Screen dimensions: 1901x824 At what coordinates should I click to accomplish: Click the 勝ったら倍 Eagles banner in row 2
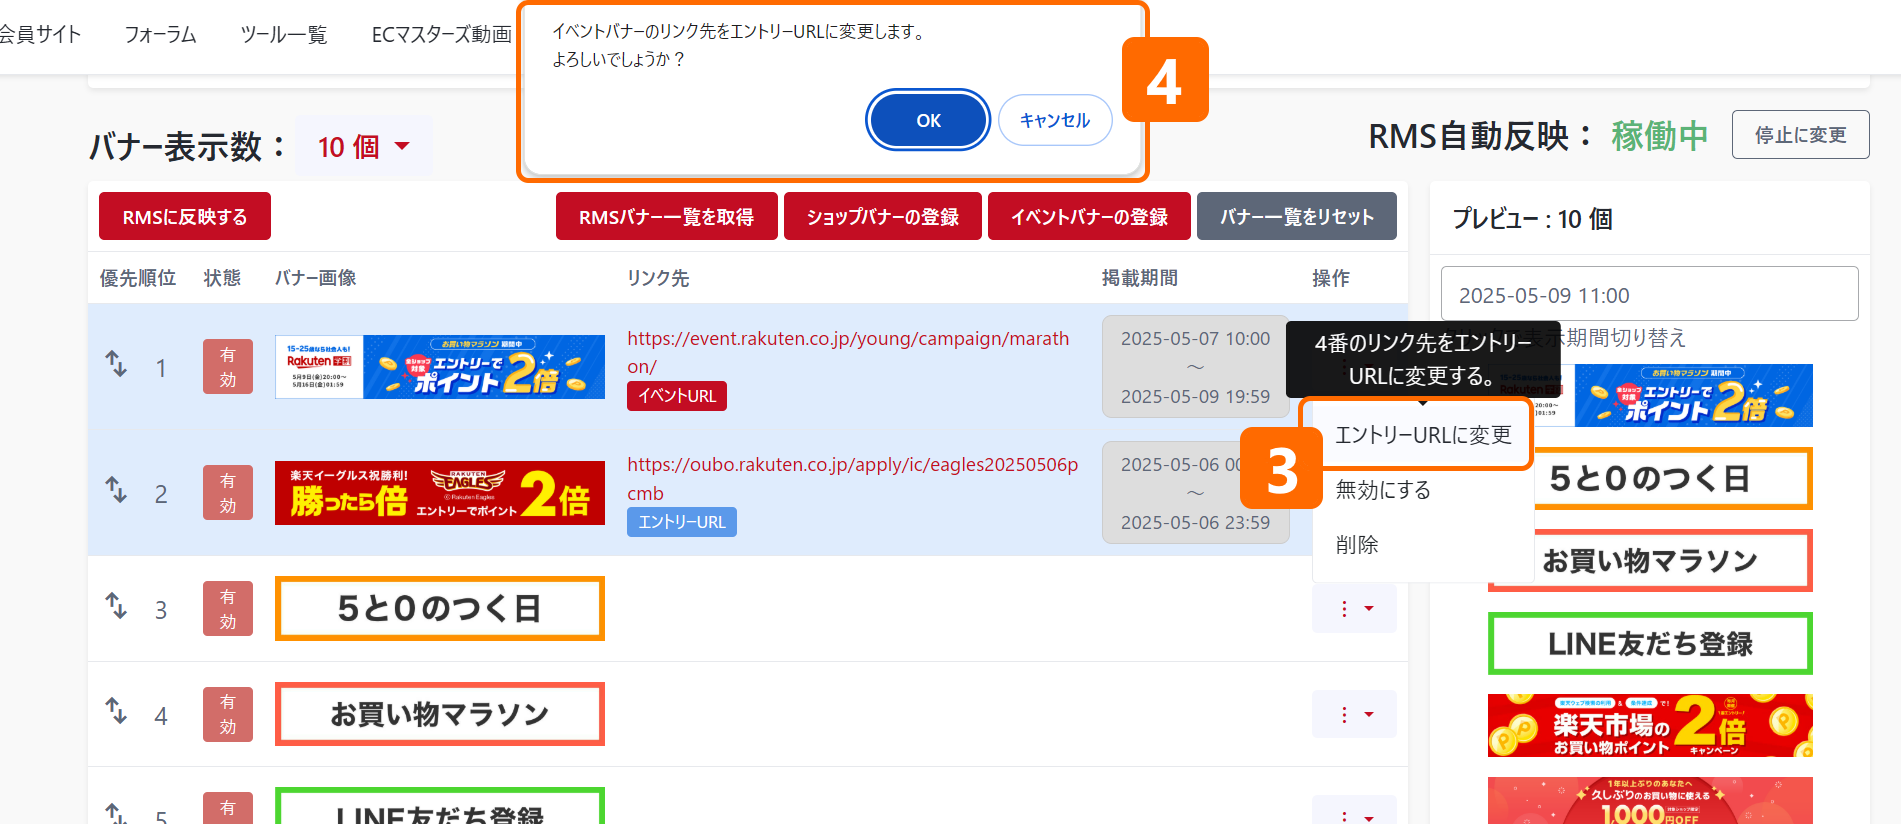coord(440,493)
